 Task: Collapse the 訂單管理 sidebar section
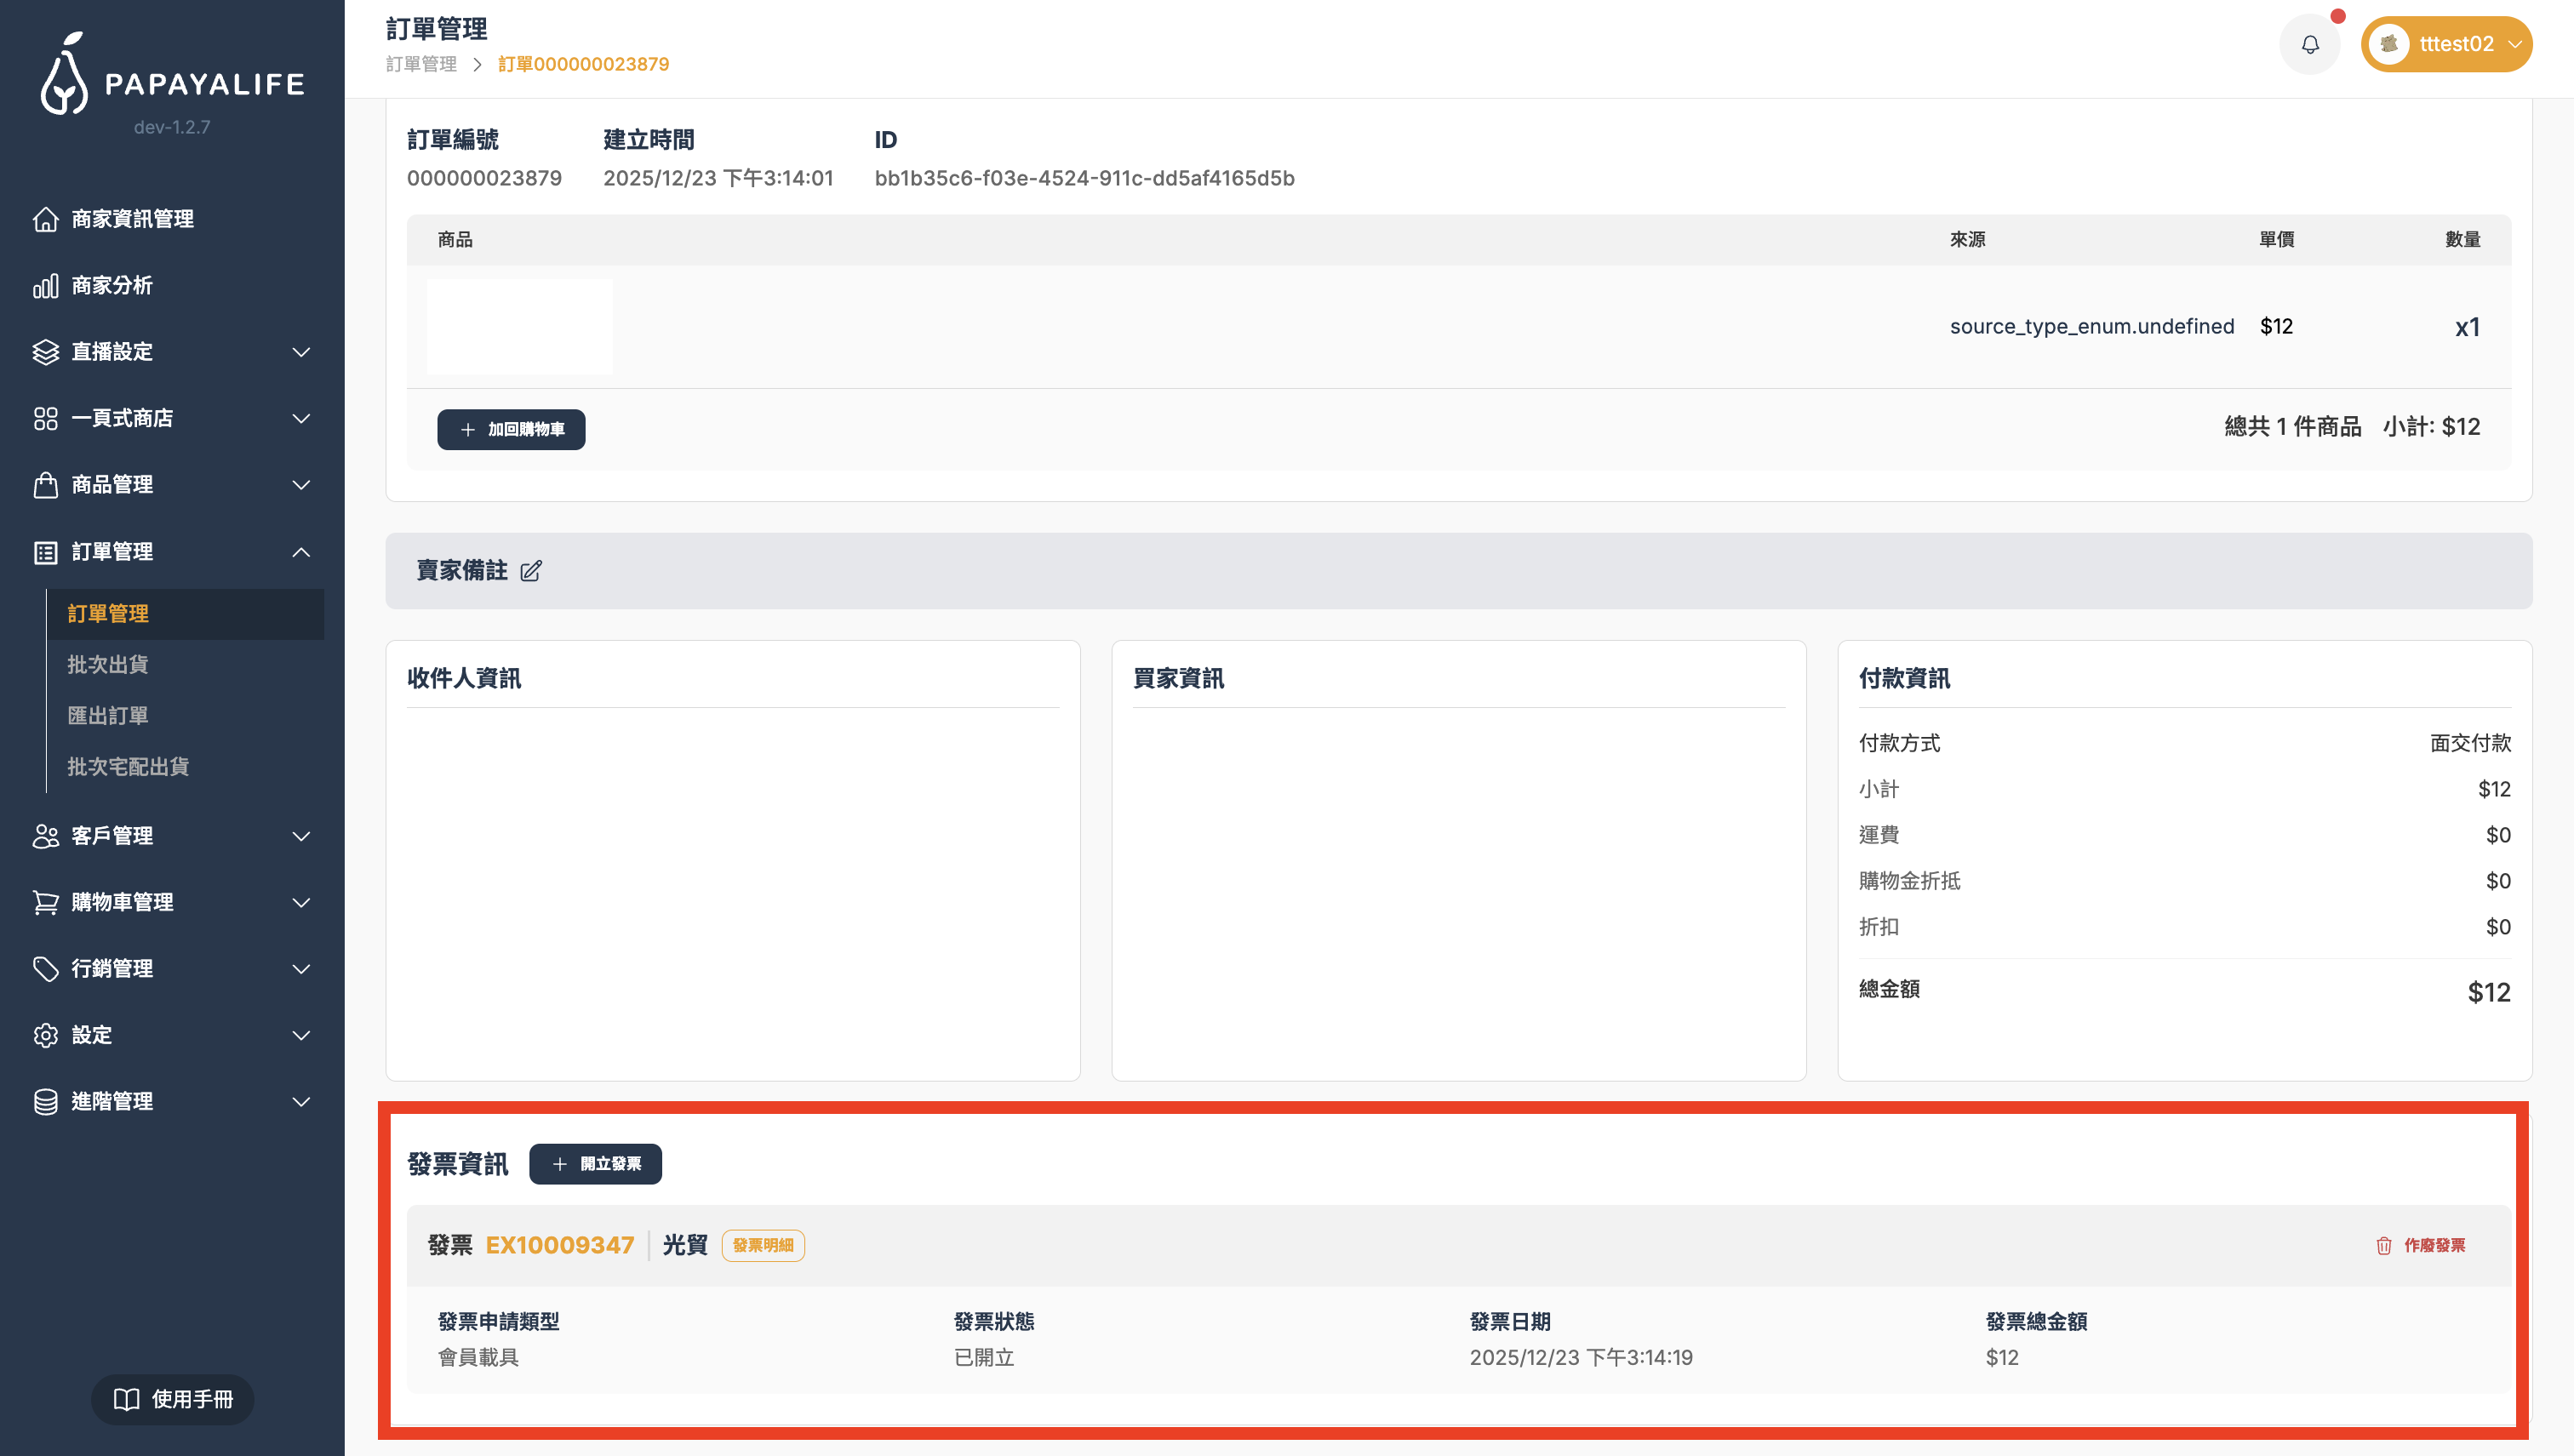click(x=300, y=552)
